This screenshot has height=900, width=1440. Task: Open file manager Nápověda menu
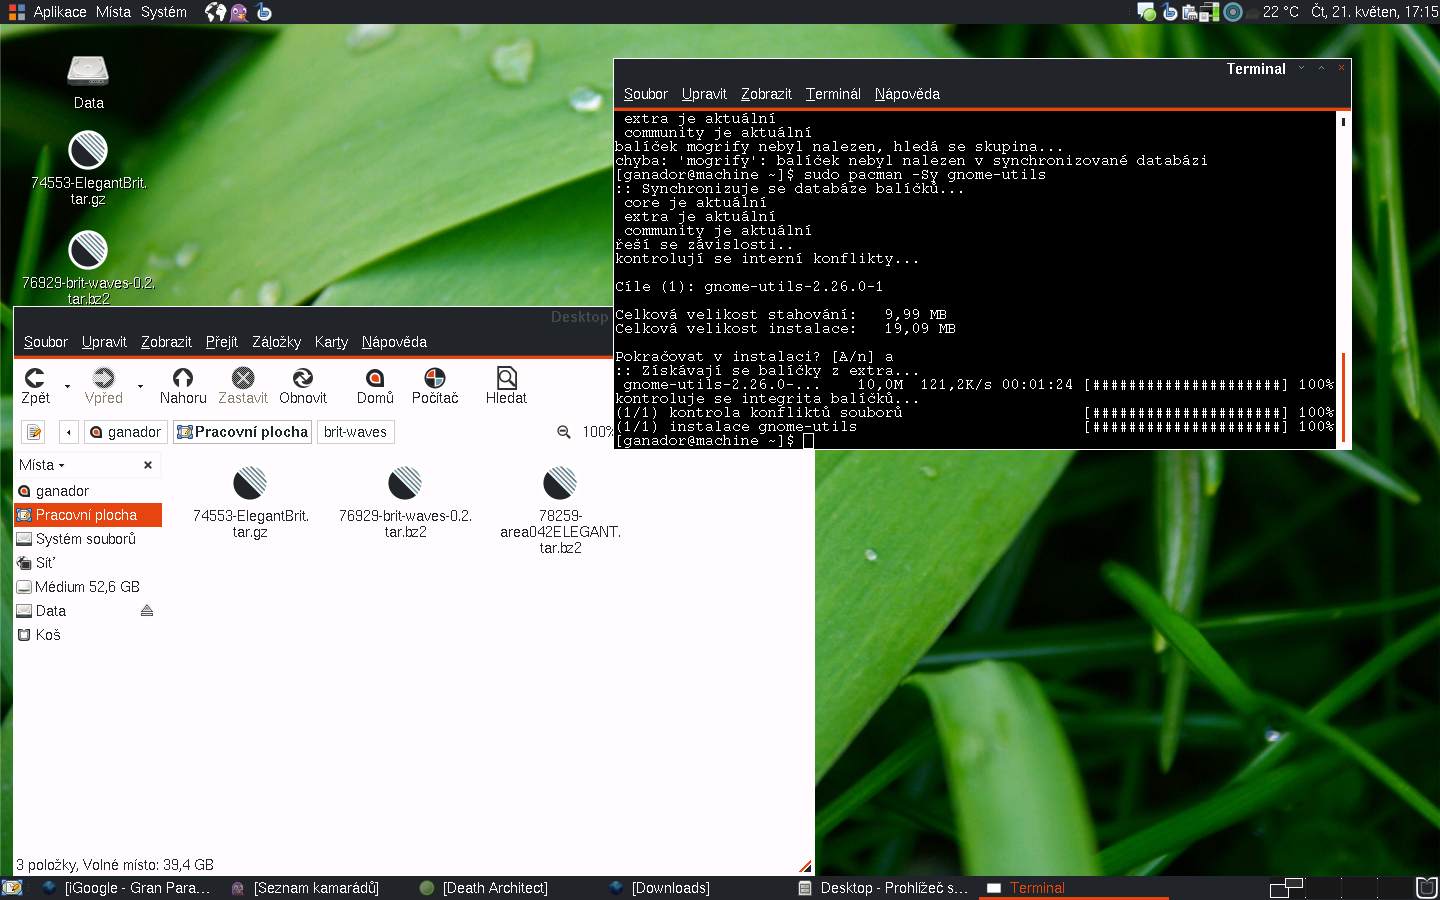click(394, 342)
